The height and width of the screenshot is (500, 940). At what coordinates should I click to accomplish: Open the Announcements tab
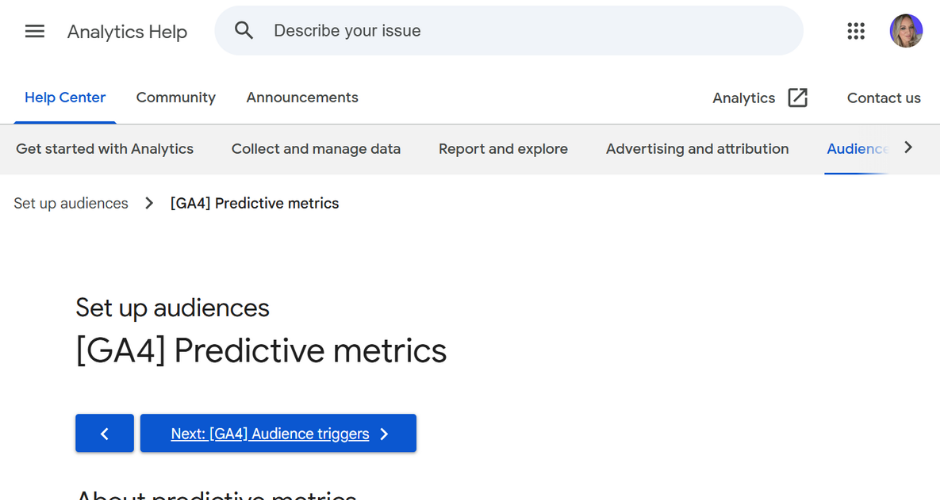point(302,98)
